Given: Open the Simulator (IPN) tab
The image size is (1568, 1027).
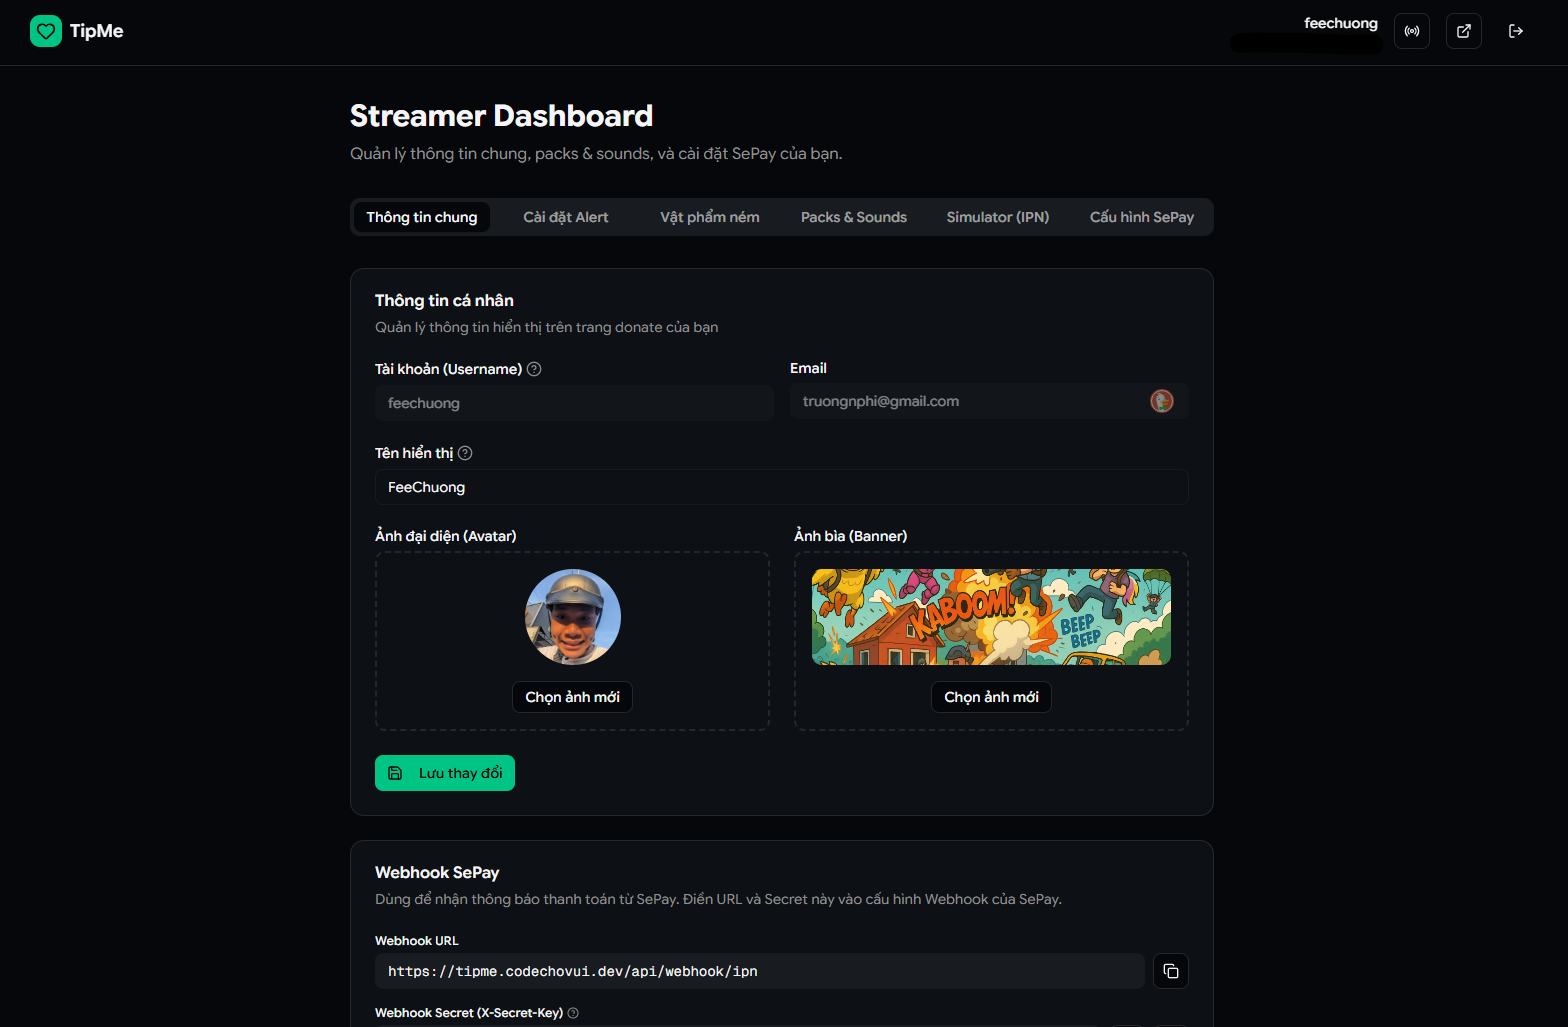Looking at the screenshot, I should (x=998, y=217).
